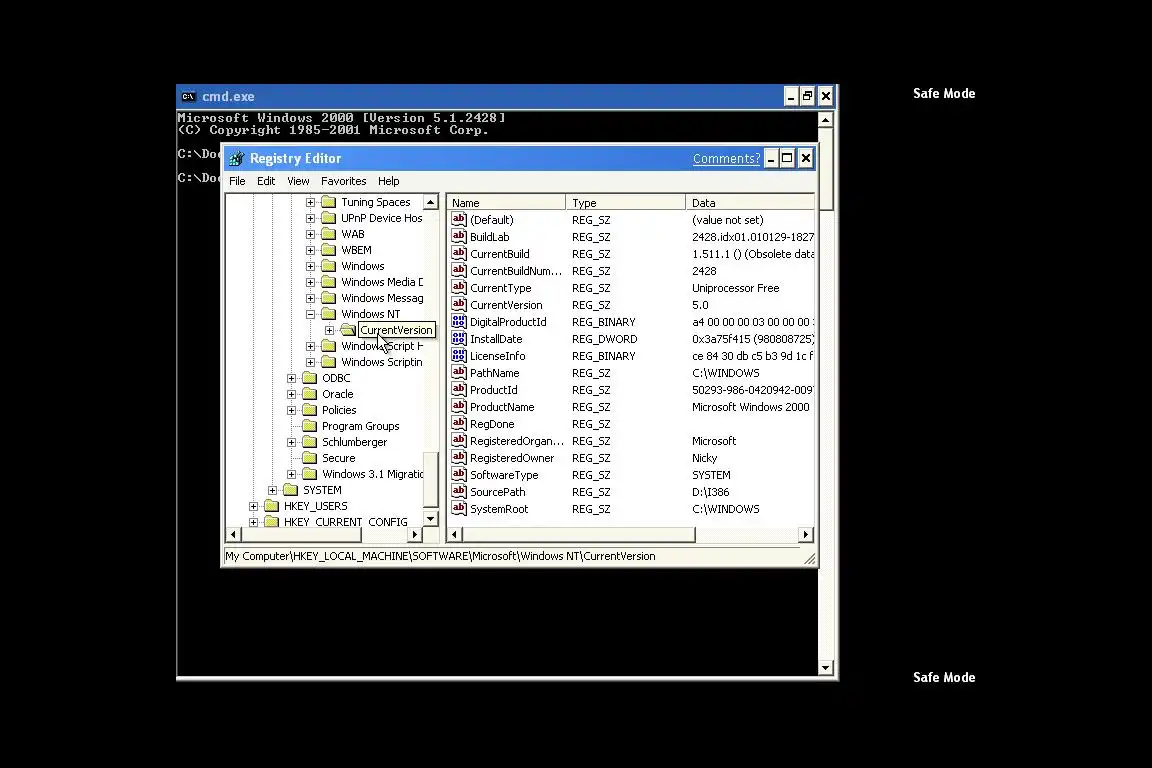Click the Uniprocessor Free data cell
This screenshot has height=768, width=1152.
click(735, 288)
